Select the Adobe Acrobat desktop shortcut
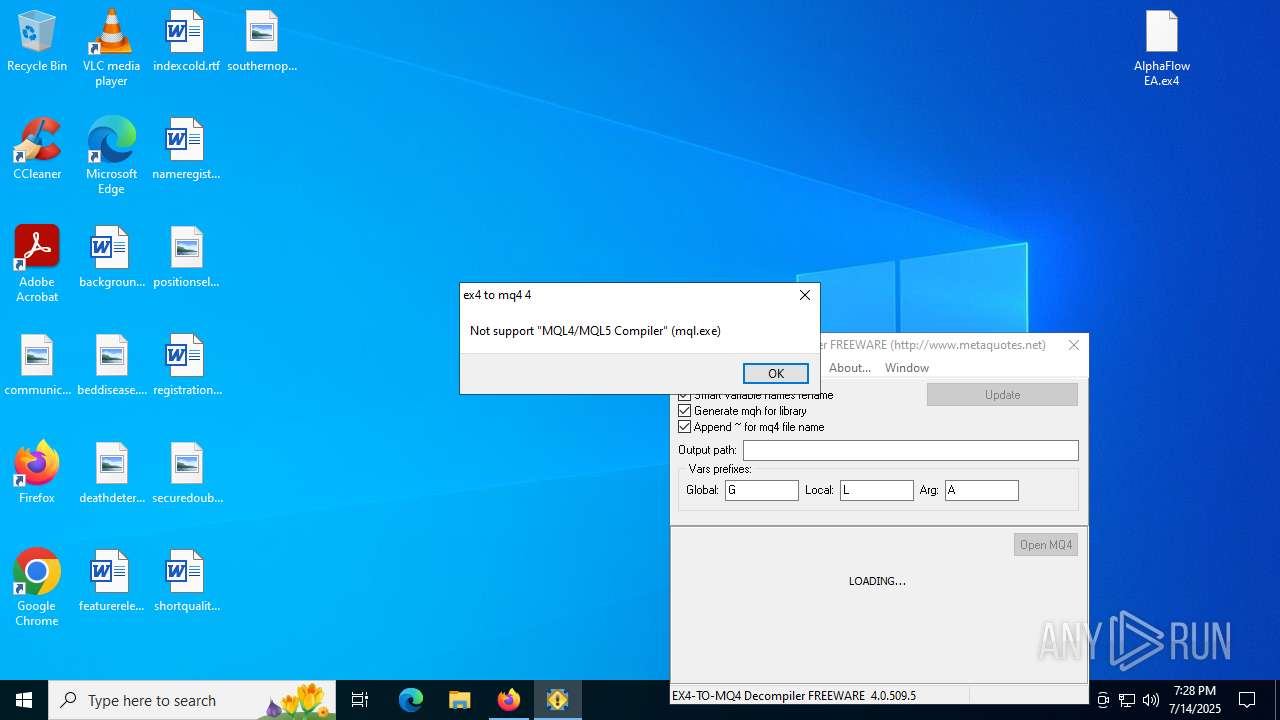Image resolution: width=1280 pixels, height=720 pixels. click(x=37, y=264)
